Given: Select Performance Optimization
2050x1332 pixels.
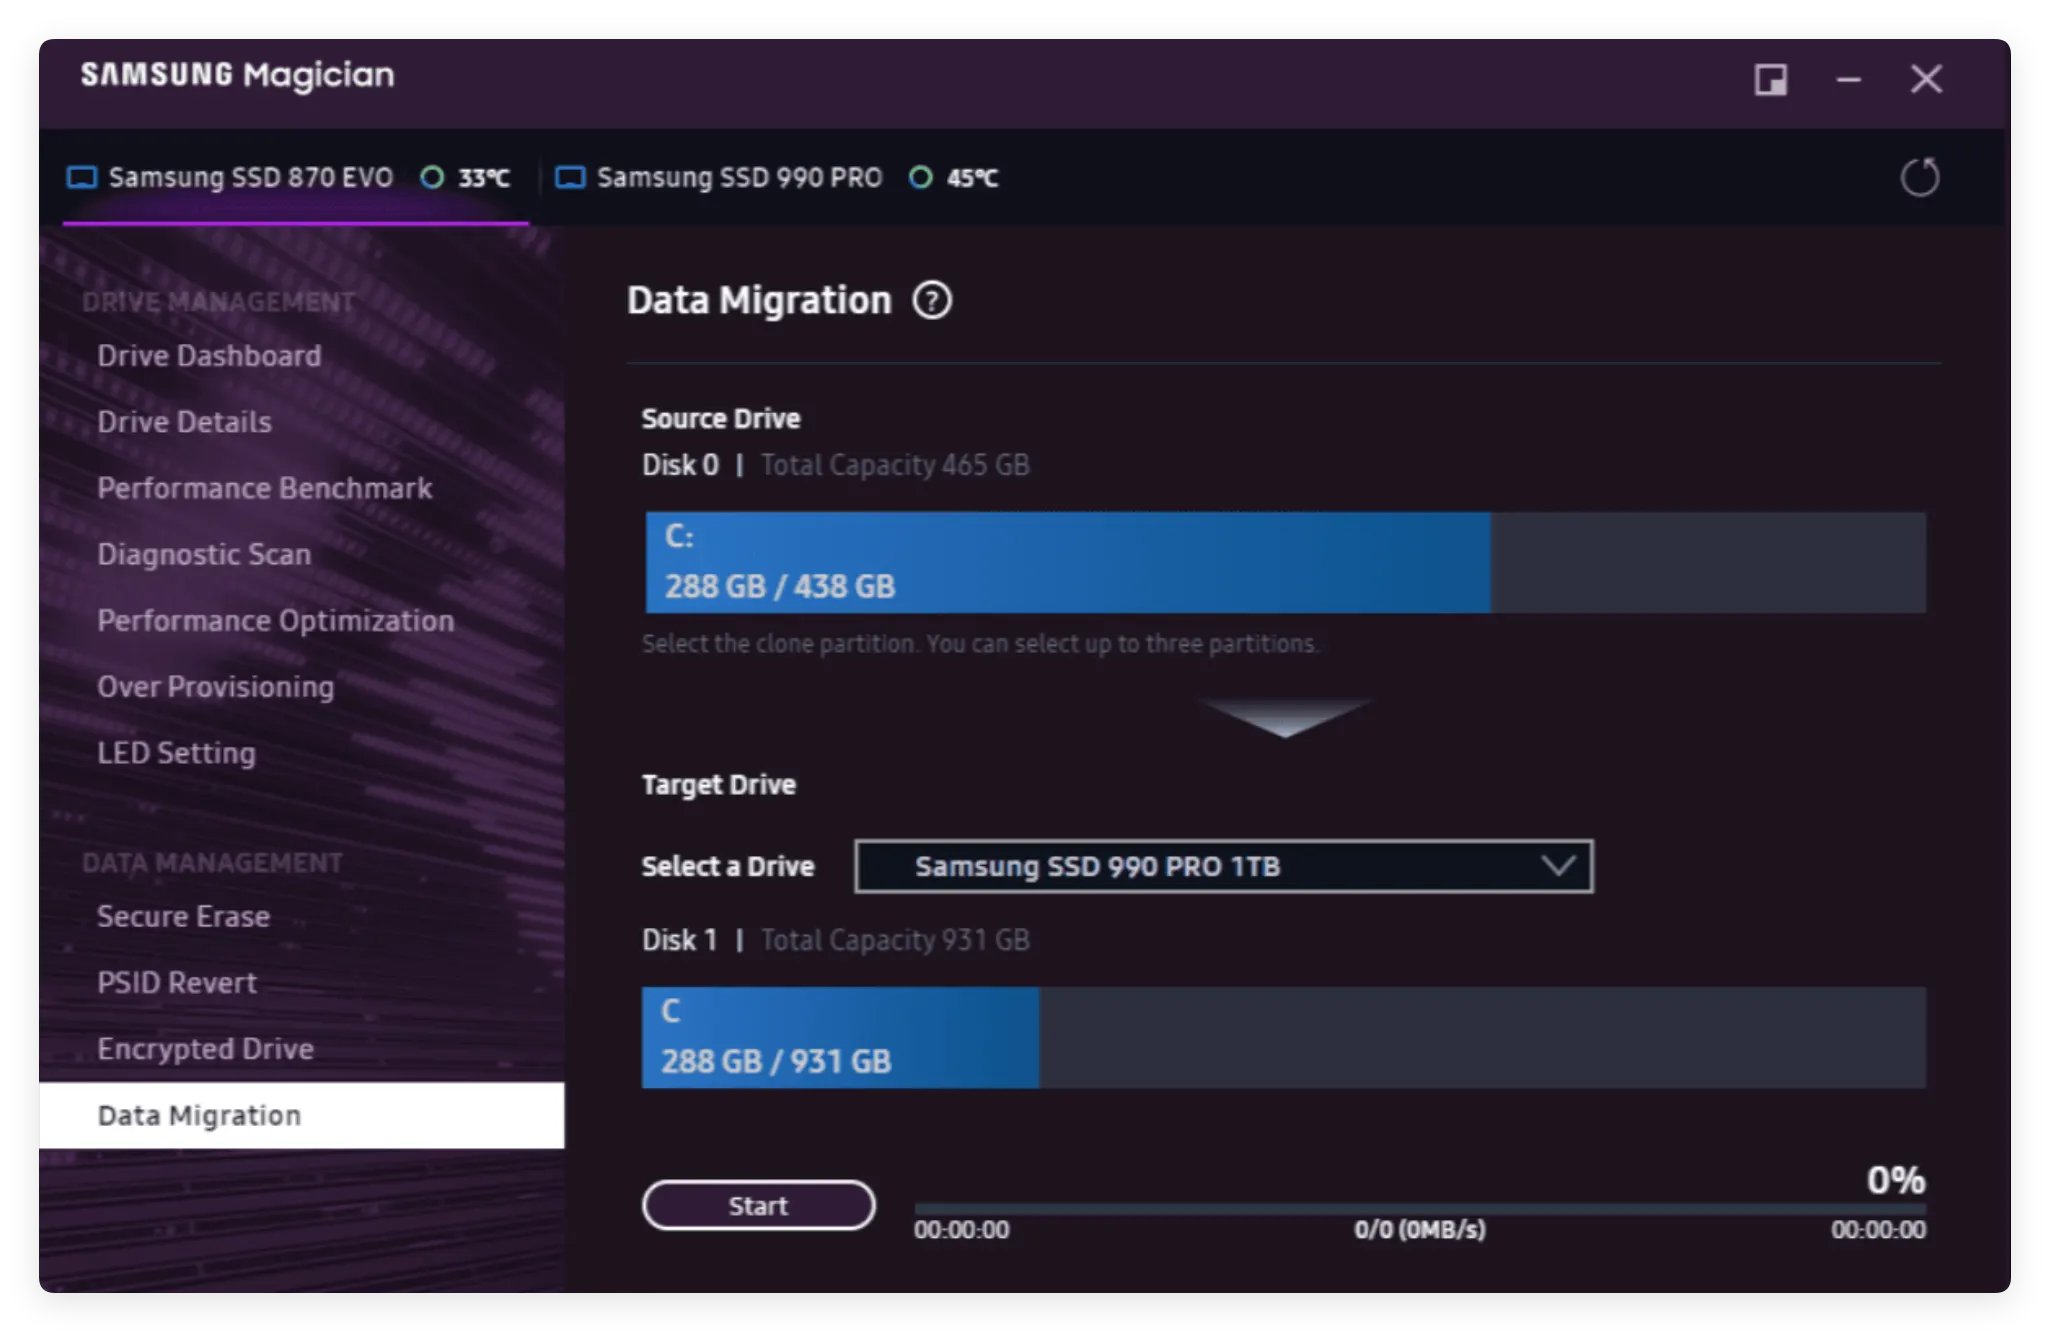Looking at the screenshot, I should [x=275, y=620].
